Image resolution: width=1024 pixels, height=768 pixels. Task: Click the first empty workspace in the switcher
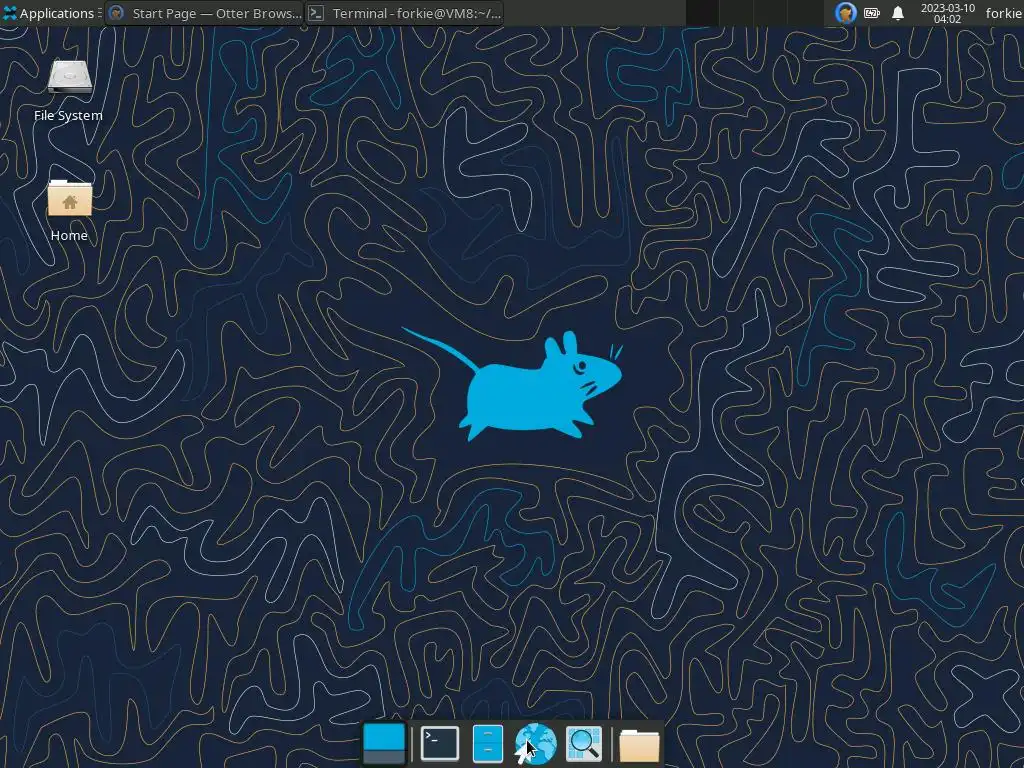[702, 13]
